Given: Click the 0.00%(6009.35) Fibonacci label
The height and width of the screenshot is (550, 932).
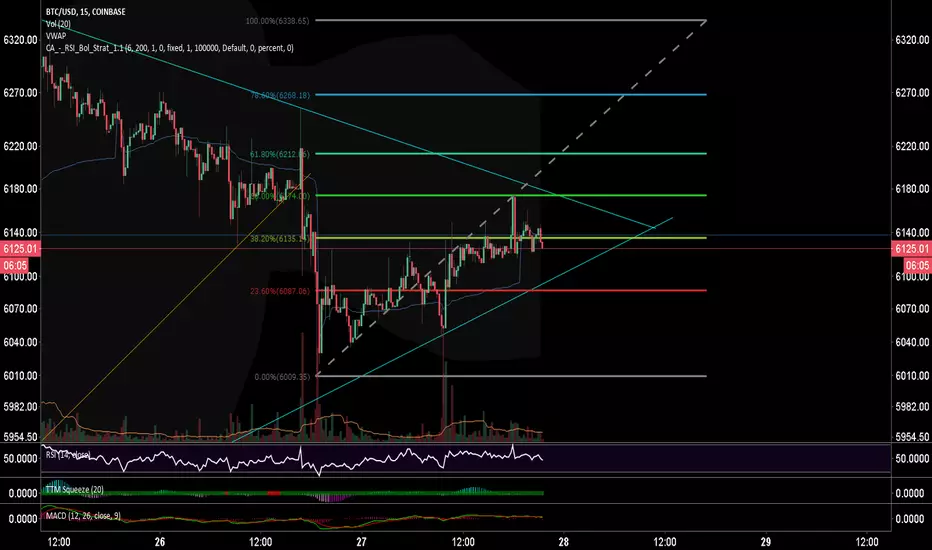Looking at the screenshot, I should coord(282,377).
